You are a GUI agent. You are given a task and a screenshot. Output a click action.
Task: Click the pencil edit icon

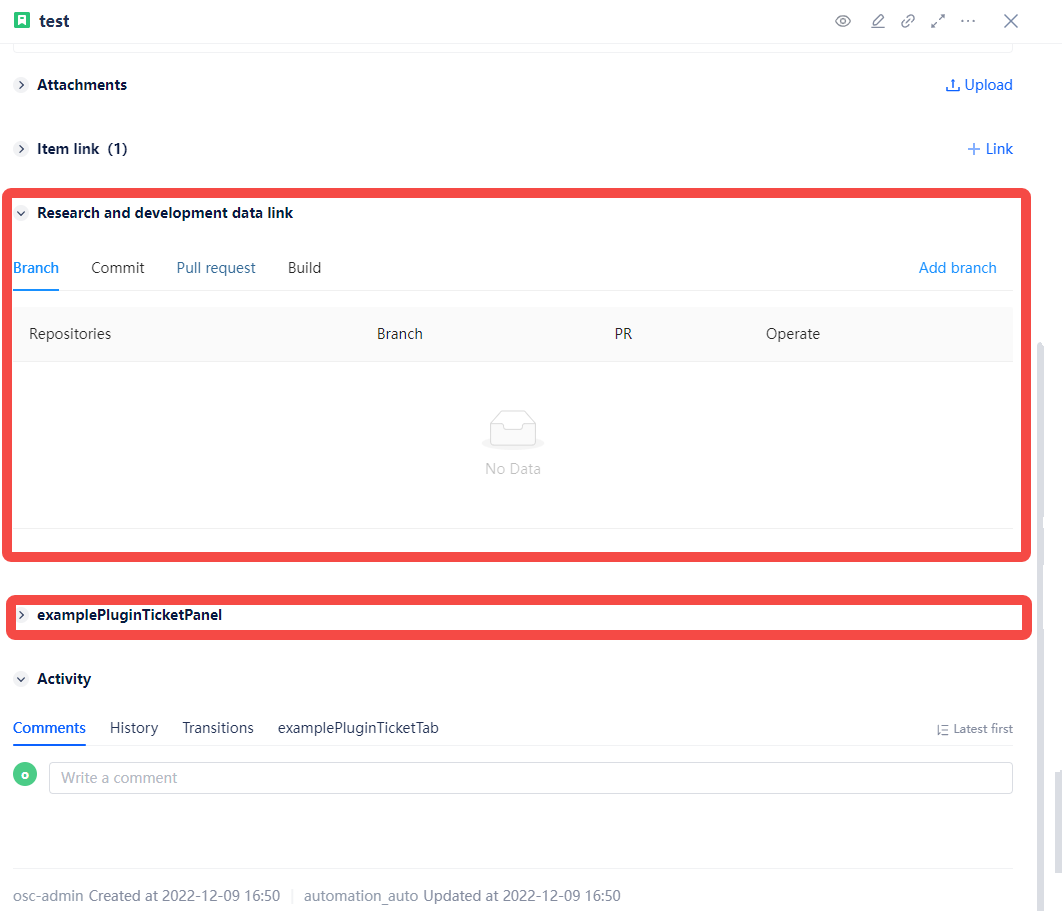pyautogui.click(x=878, y=21)
